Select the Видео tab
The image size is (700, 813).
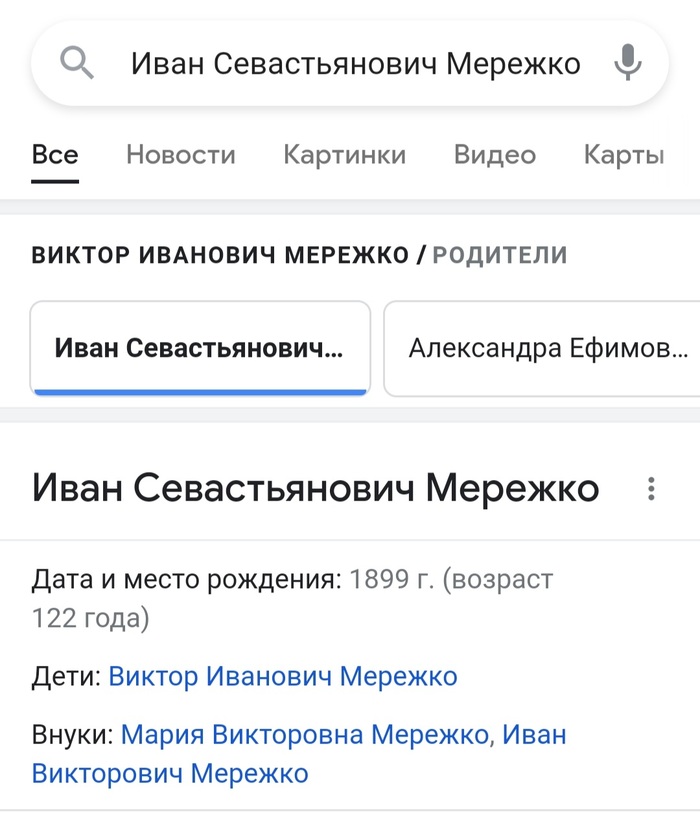495,155
